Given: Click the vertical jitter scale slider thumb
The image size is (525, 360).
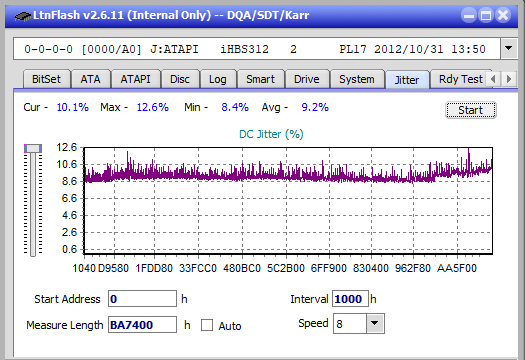Looking at the screenshot, I should [x=33, y=148].
